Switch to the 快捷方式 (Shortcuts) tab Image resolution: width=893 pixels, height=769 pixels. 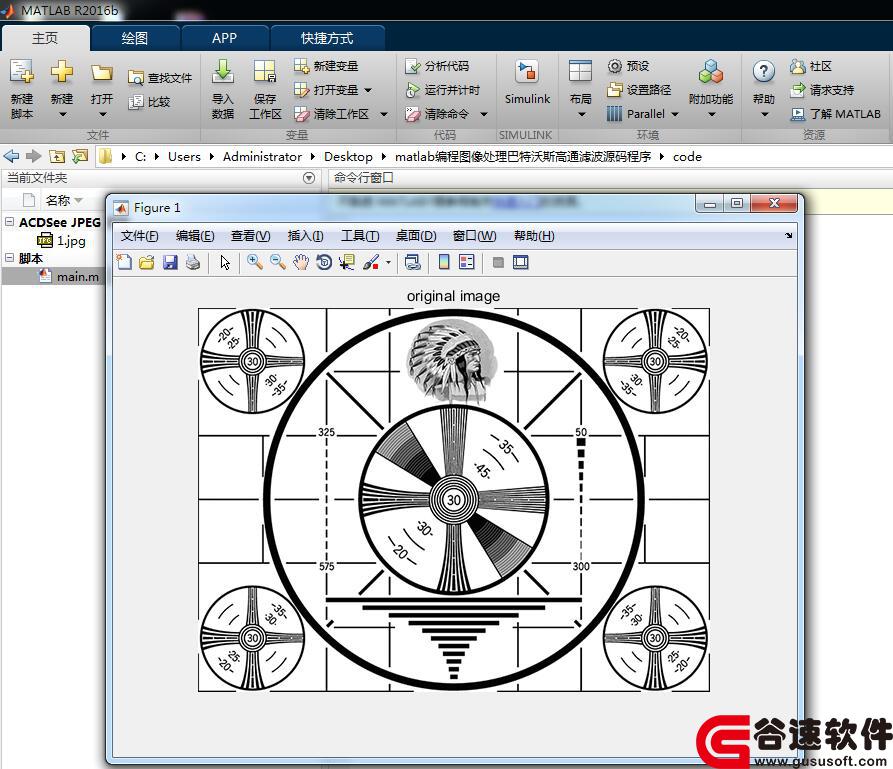[327, 38]
